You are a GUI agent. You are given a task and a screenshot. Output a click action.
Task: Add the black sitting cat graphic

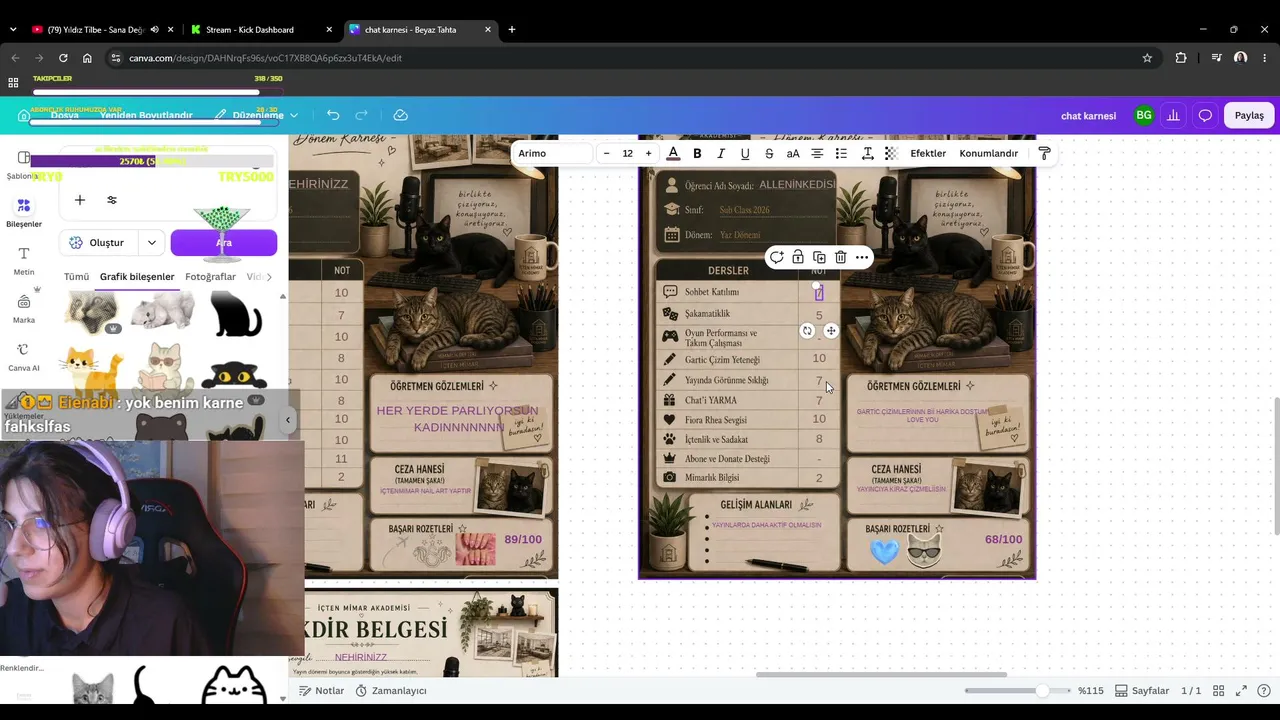point(236,313)
